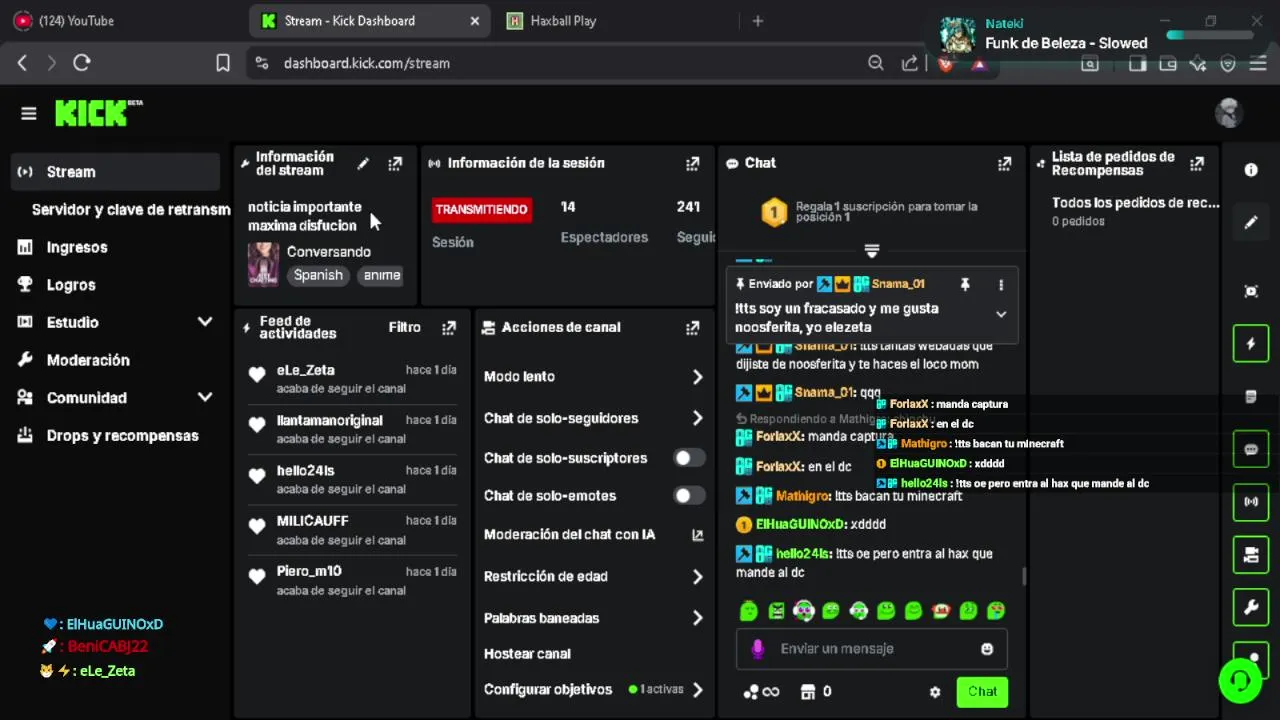The height and width of the screenshot is (720, 1280).
Task: Click the chat bubble icon in the right sidebar
Action: (1251, 449)
